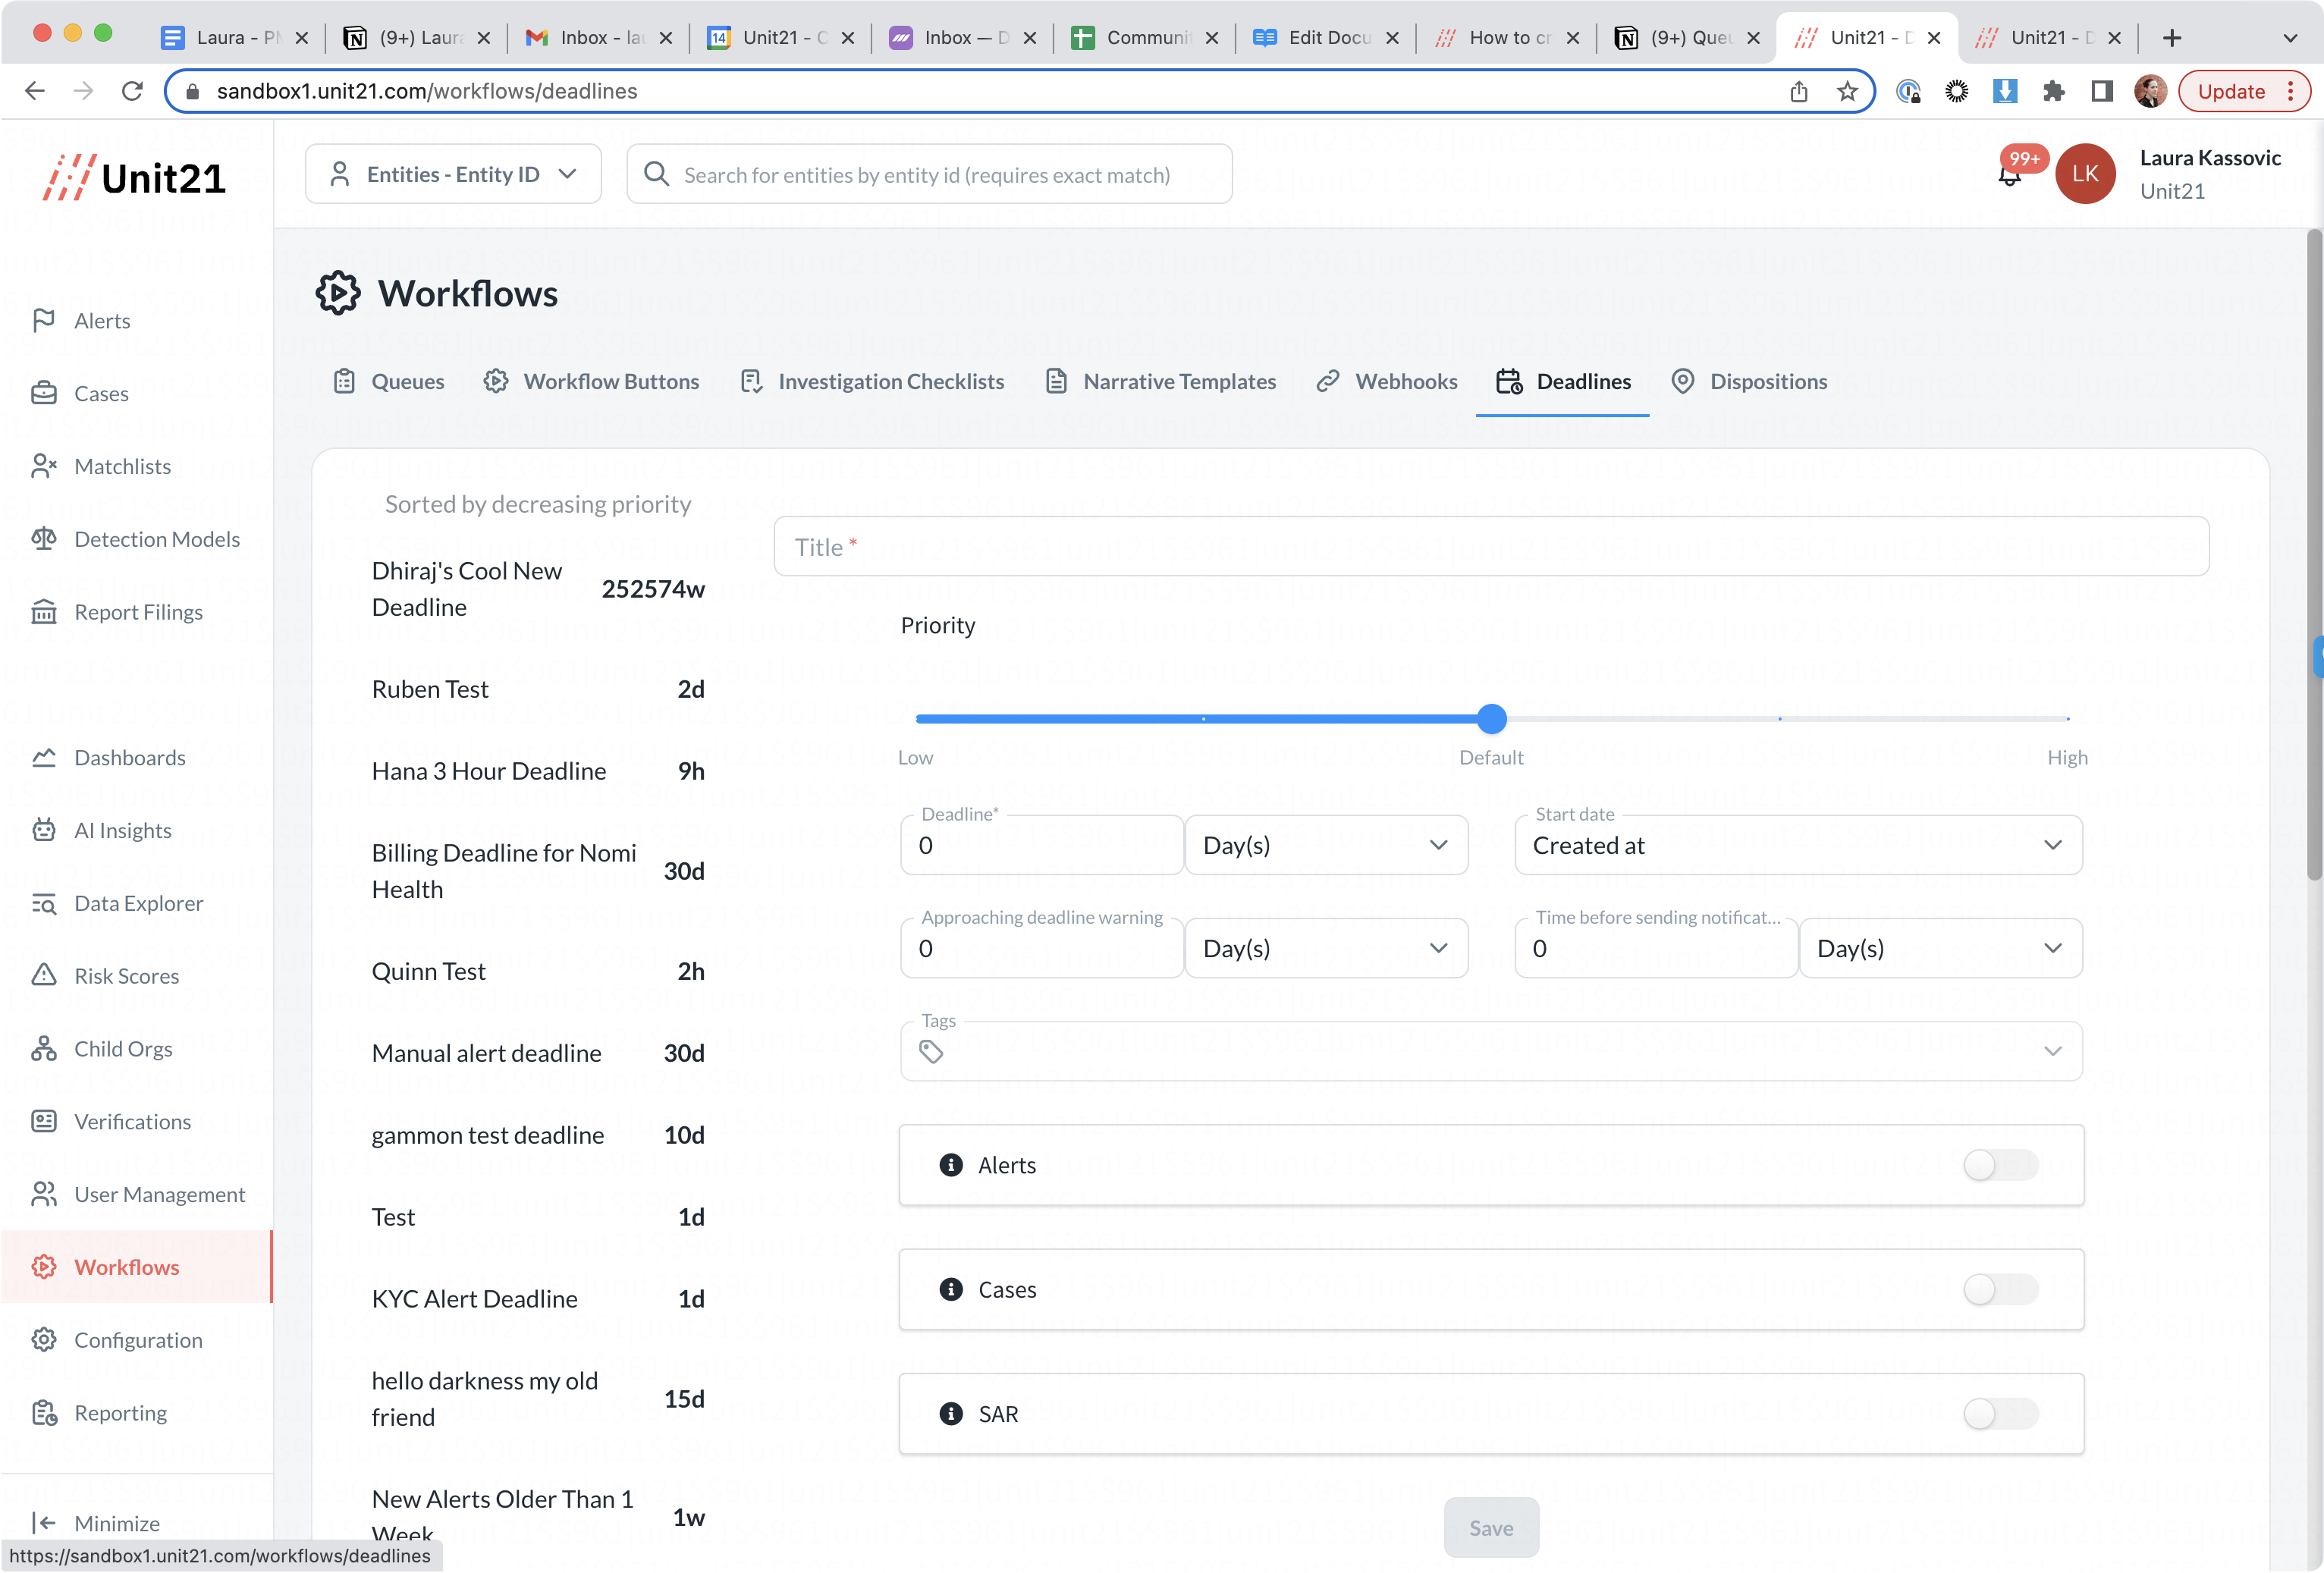This screenshot has height=1573, width=2324.
Task: Click the Minimize sidebar icon
Action: (44, 1523)
